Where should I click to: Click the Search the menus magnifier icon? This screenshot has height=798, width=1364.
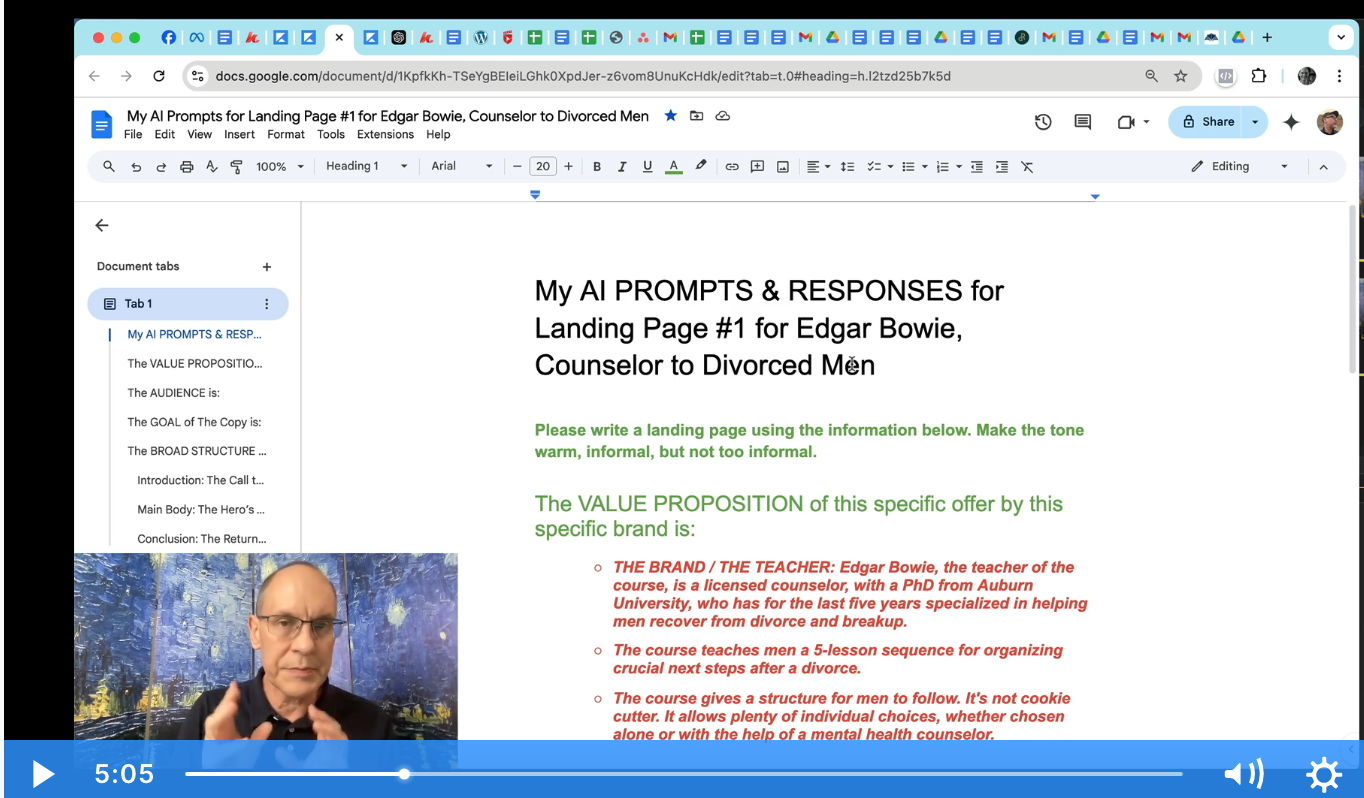coord(109,167)
